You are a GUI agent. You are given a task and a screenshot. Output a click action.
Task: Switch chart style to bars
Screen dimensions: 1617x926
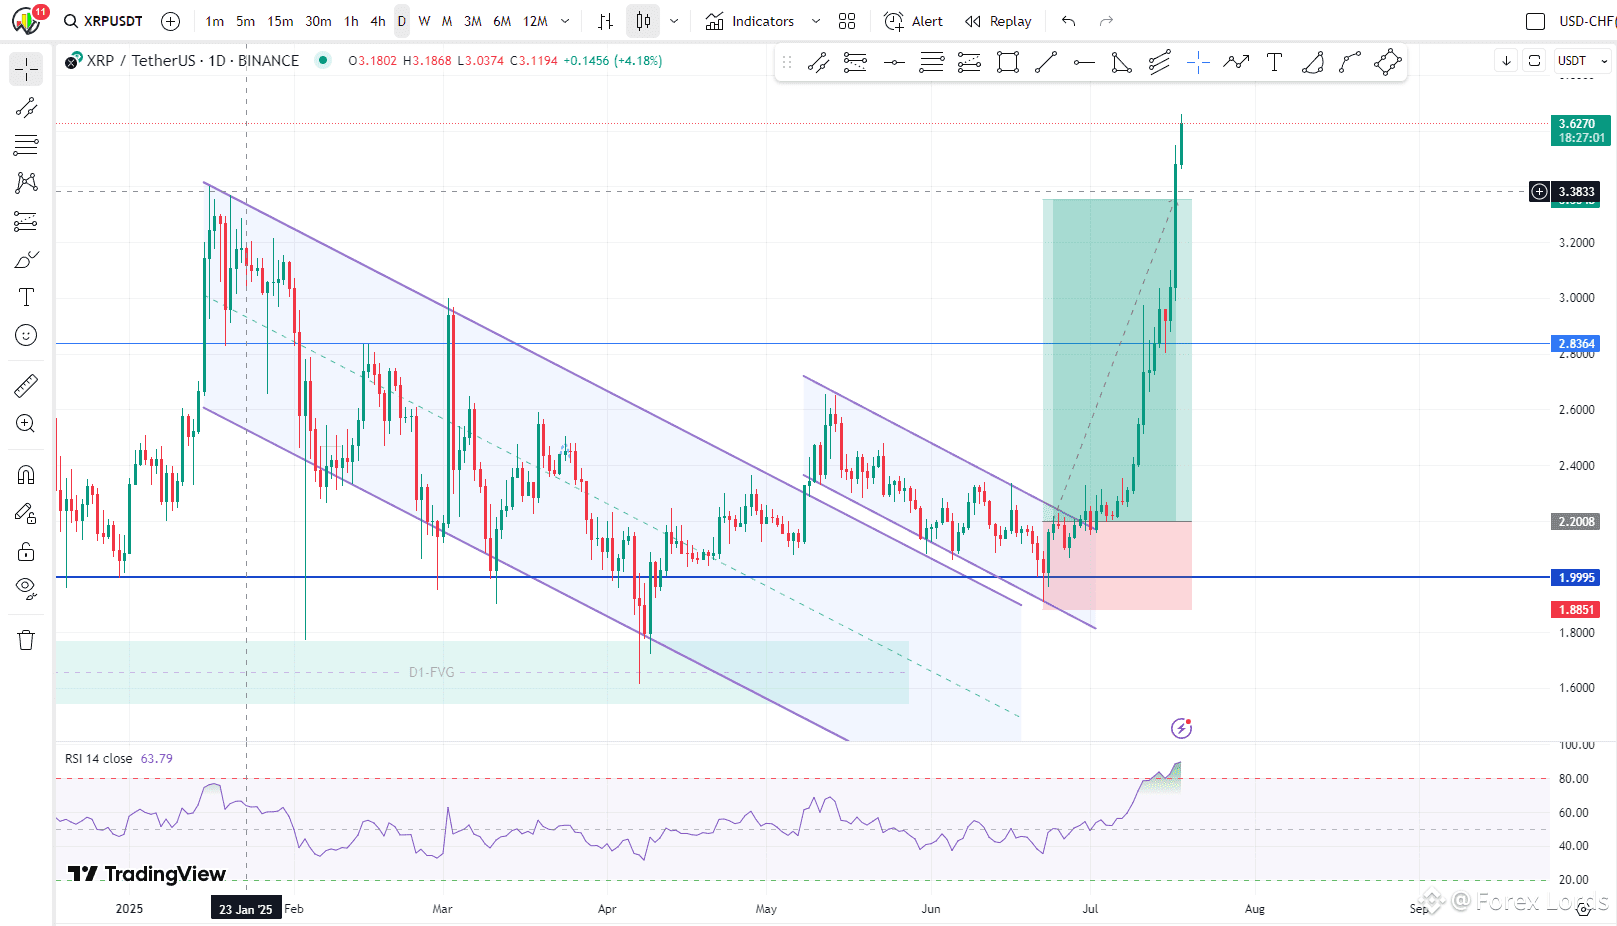605,21
